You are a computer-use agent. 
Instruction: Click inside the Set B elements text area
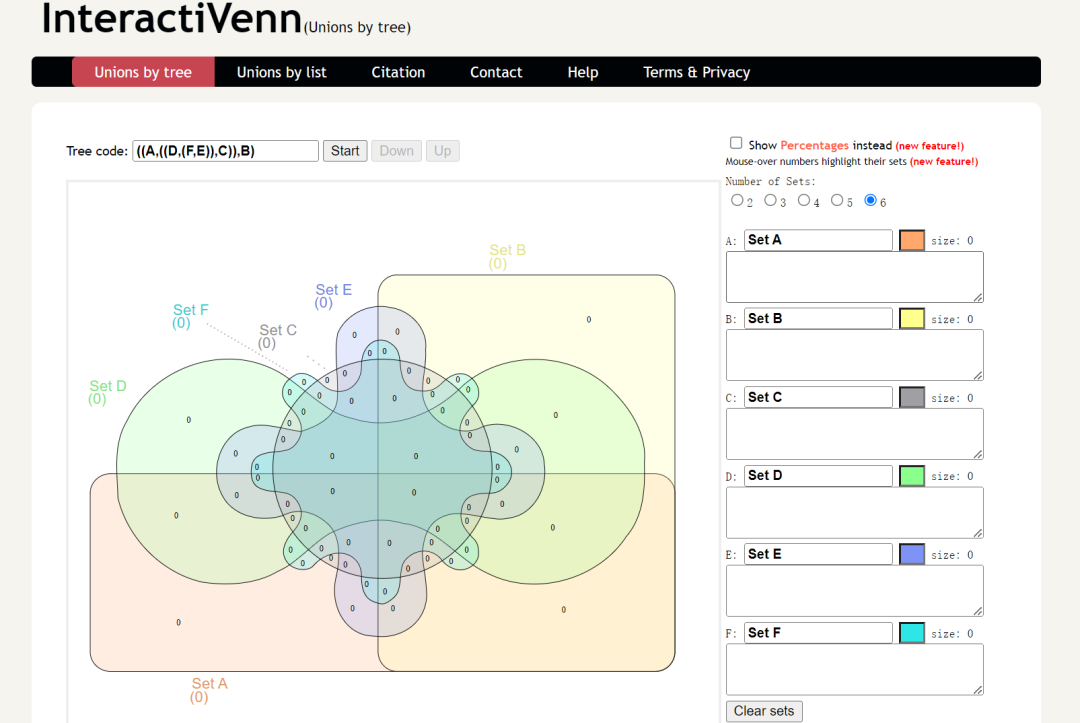click(855, 355)
